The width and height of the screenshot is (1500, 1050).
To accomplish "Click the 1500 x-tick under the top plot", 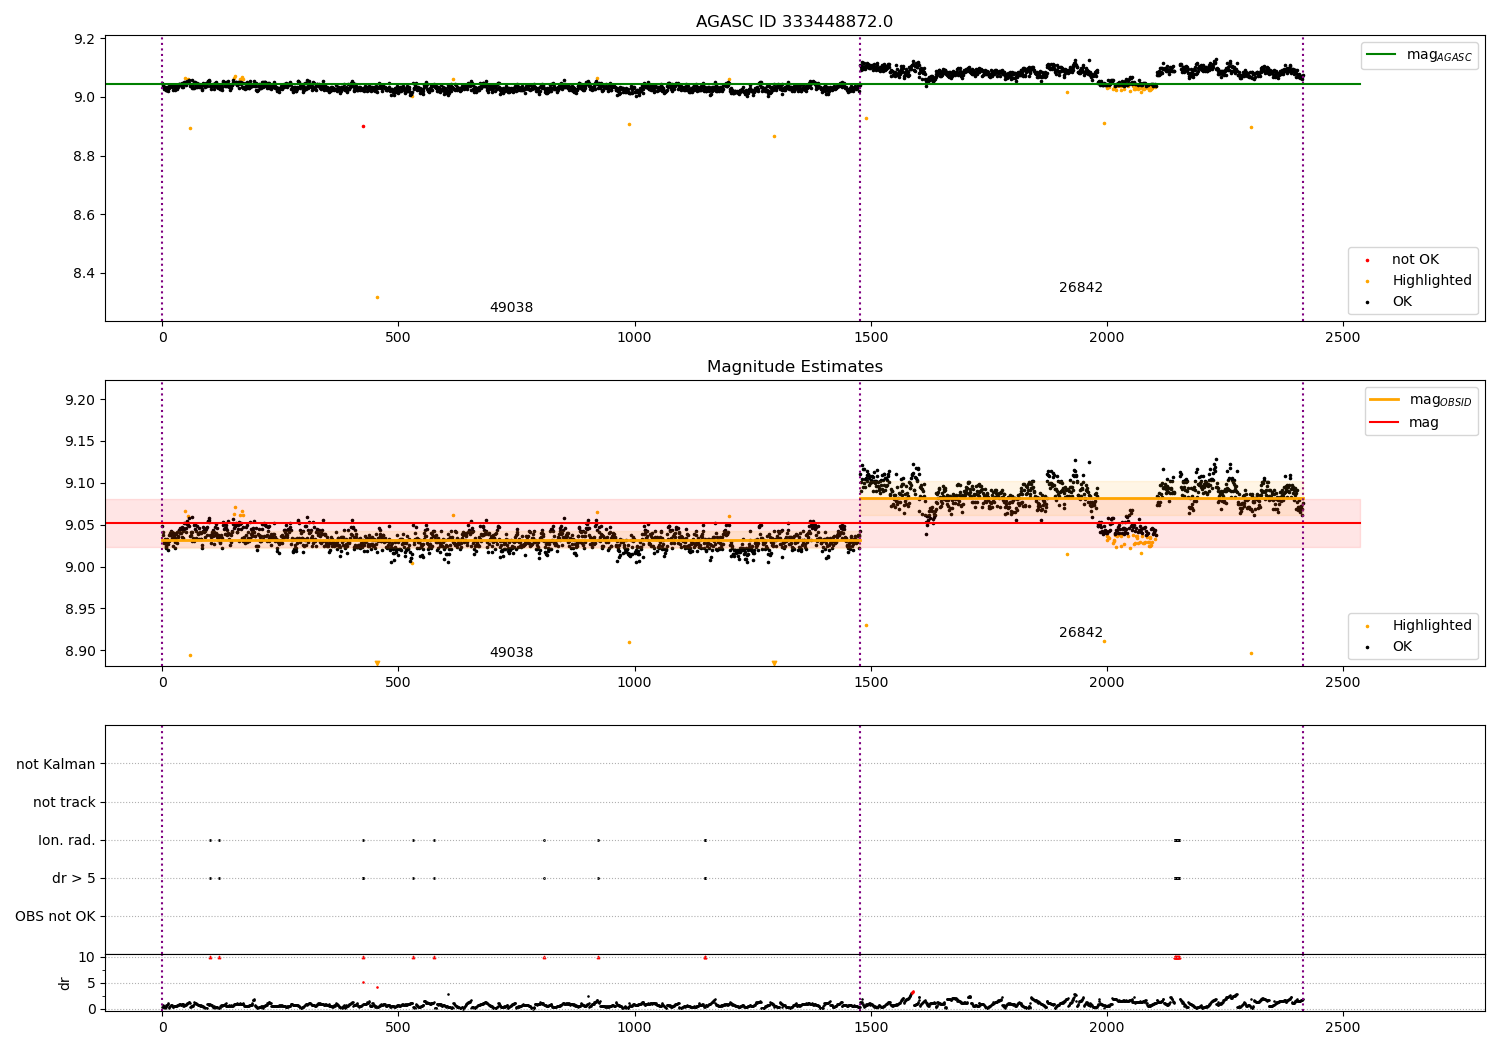I will coord(870,338).
